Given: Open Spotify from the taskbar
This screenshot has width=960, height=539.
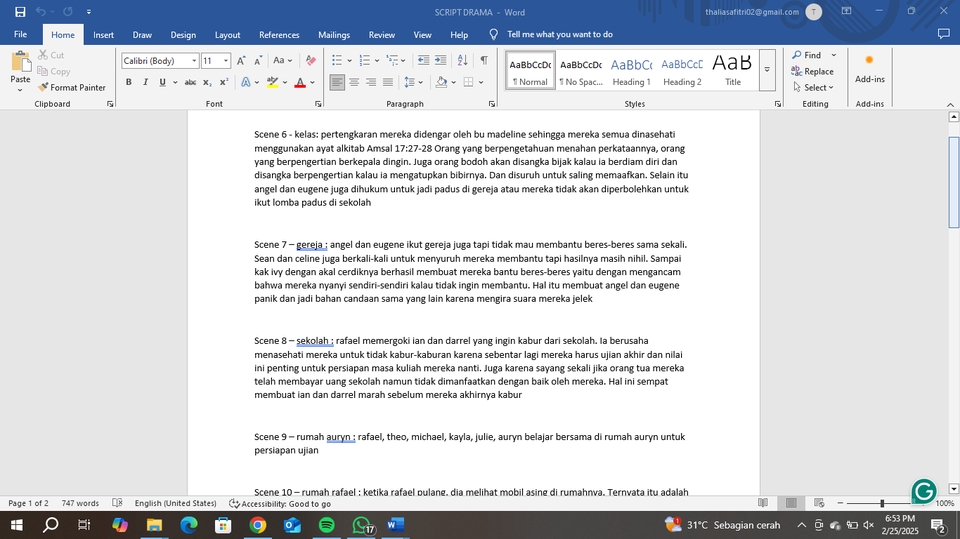Looking at the screenshot, I should tap(327, 525).
